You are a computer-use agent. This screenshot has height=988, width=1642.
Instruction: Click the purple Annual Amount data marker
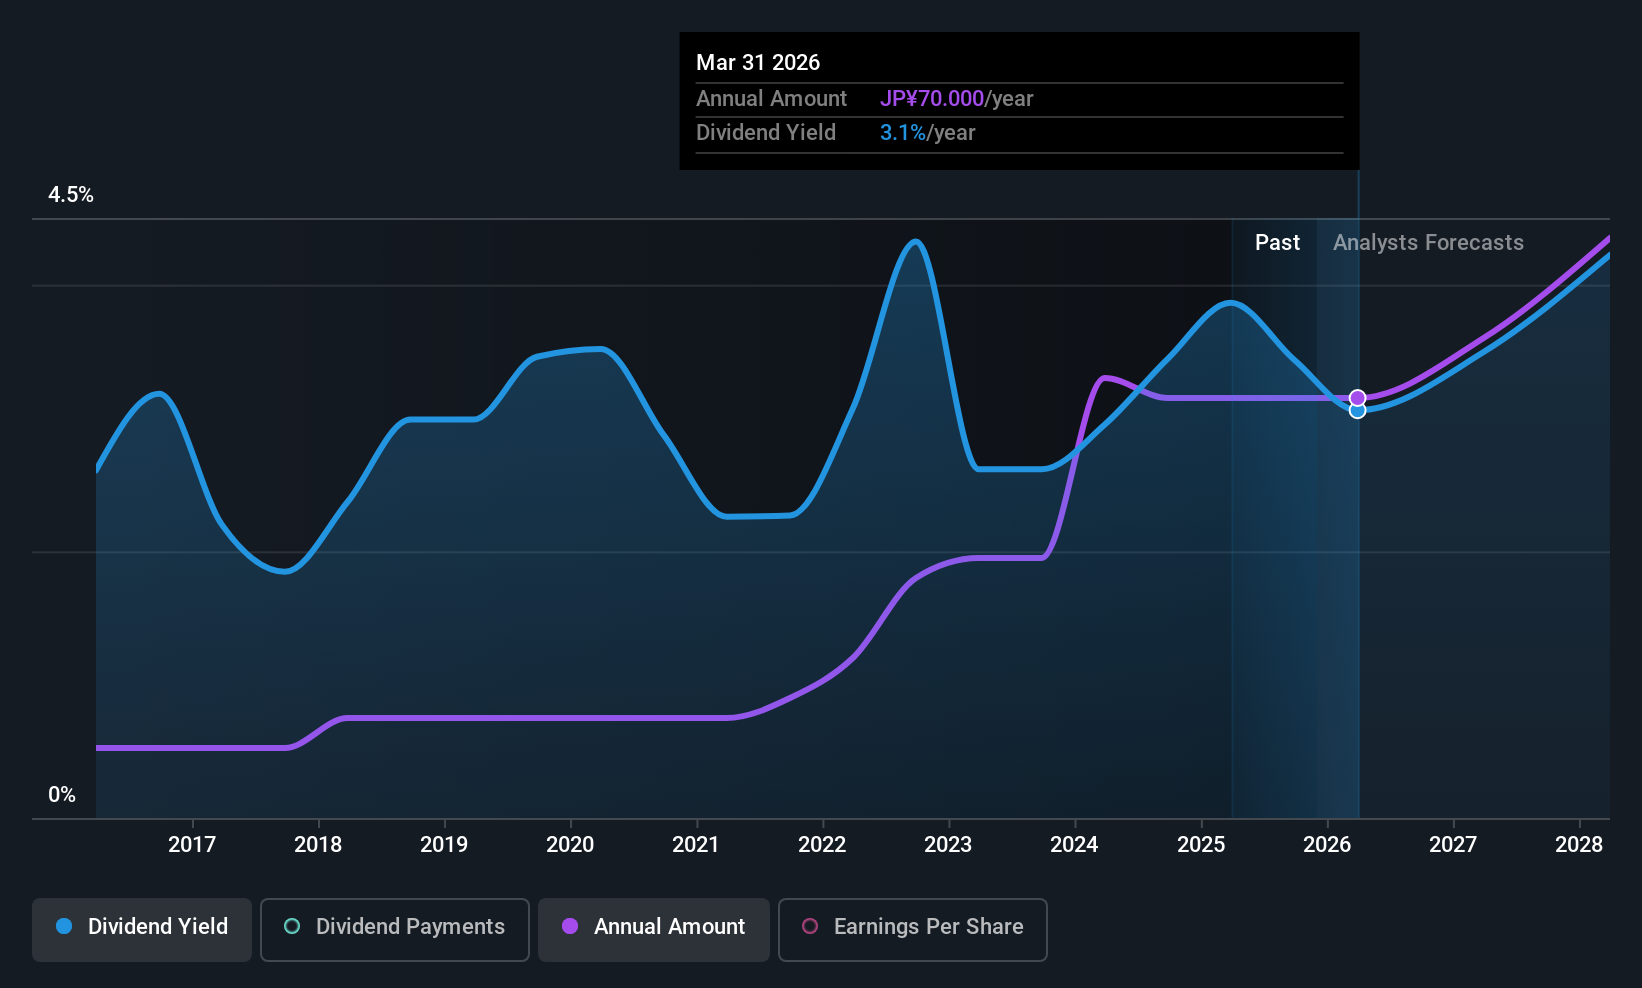(1357, 398)
